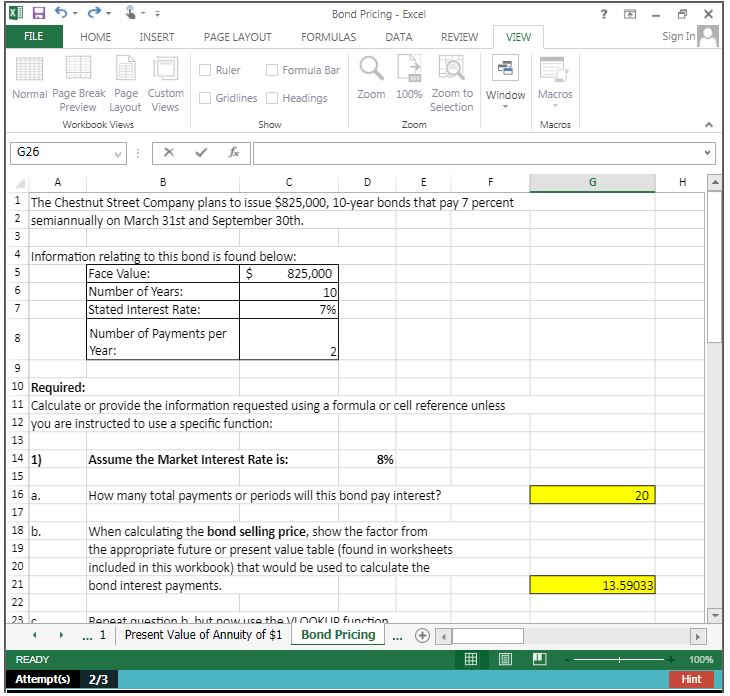The height and width of the screenshot is (696, 730).
Task: Open the HOME tab
Action: 95,37
